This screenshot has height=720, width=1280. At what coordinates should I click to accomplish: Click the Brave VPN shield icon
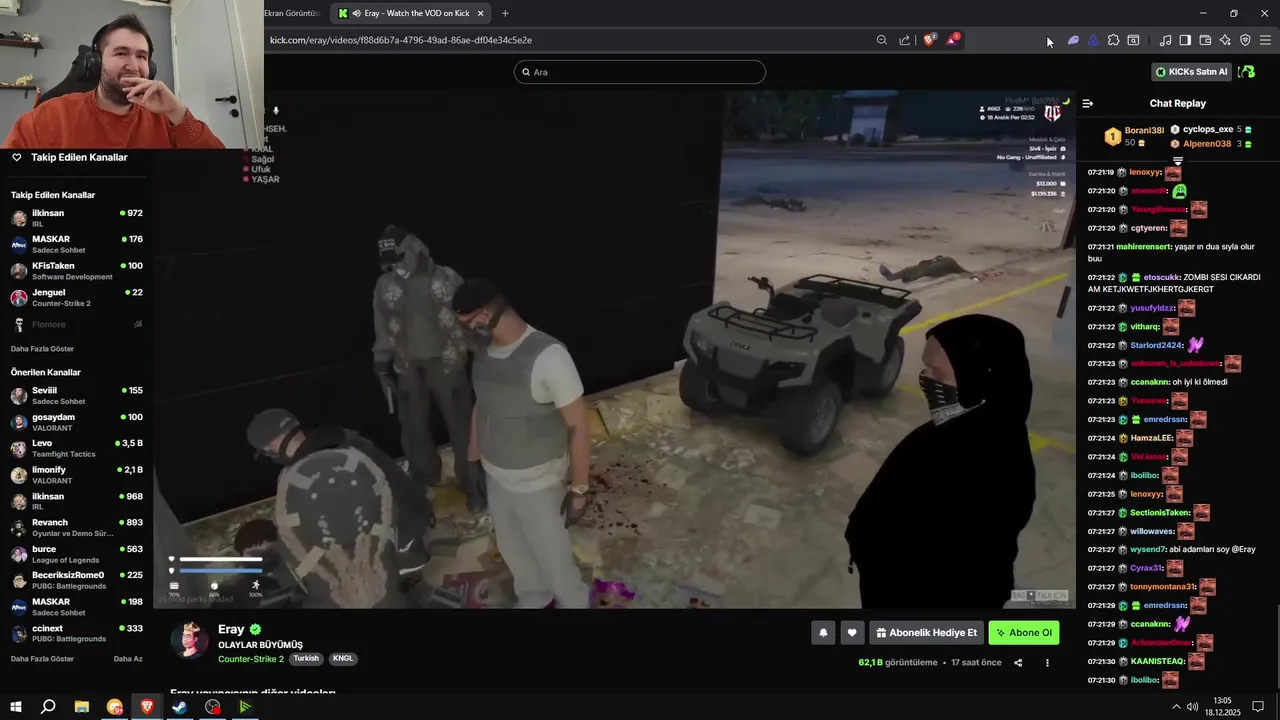coord(1245,40)
